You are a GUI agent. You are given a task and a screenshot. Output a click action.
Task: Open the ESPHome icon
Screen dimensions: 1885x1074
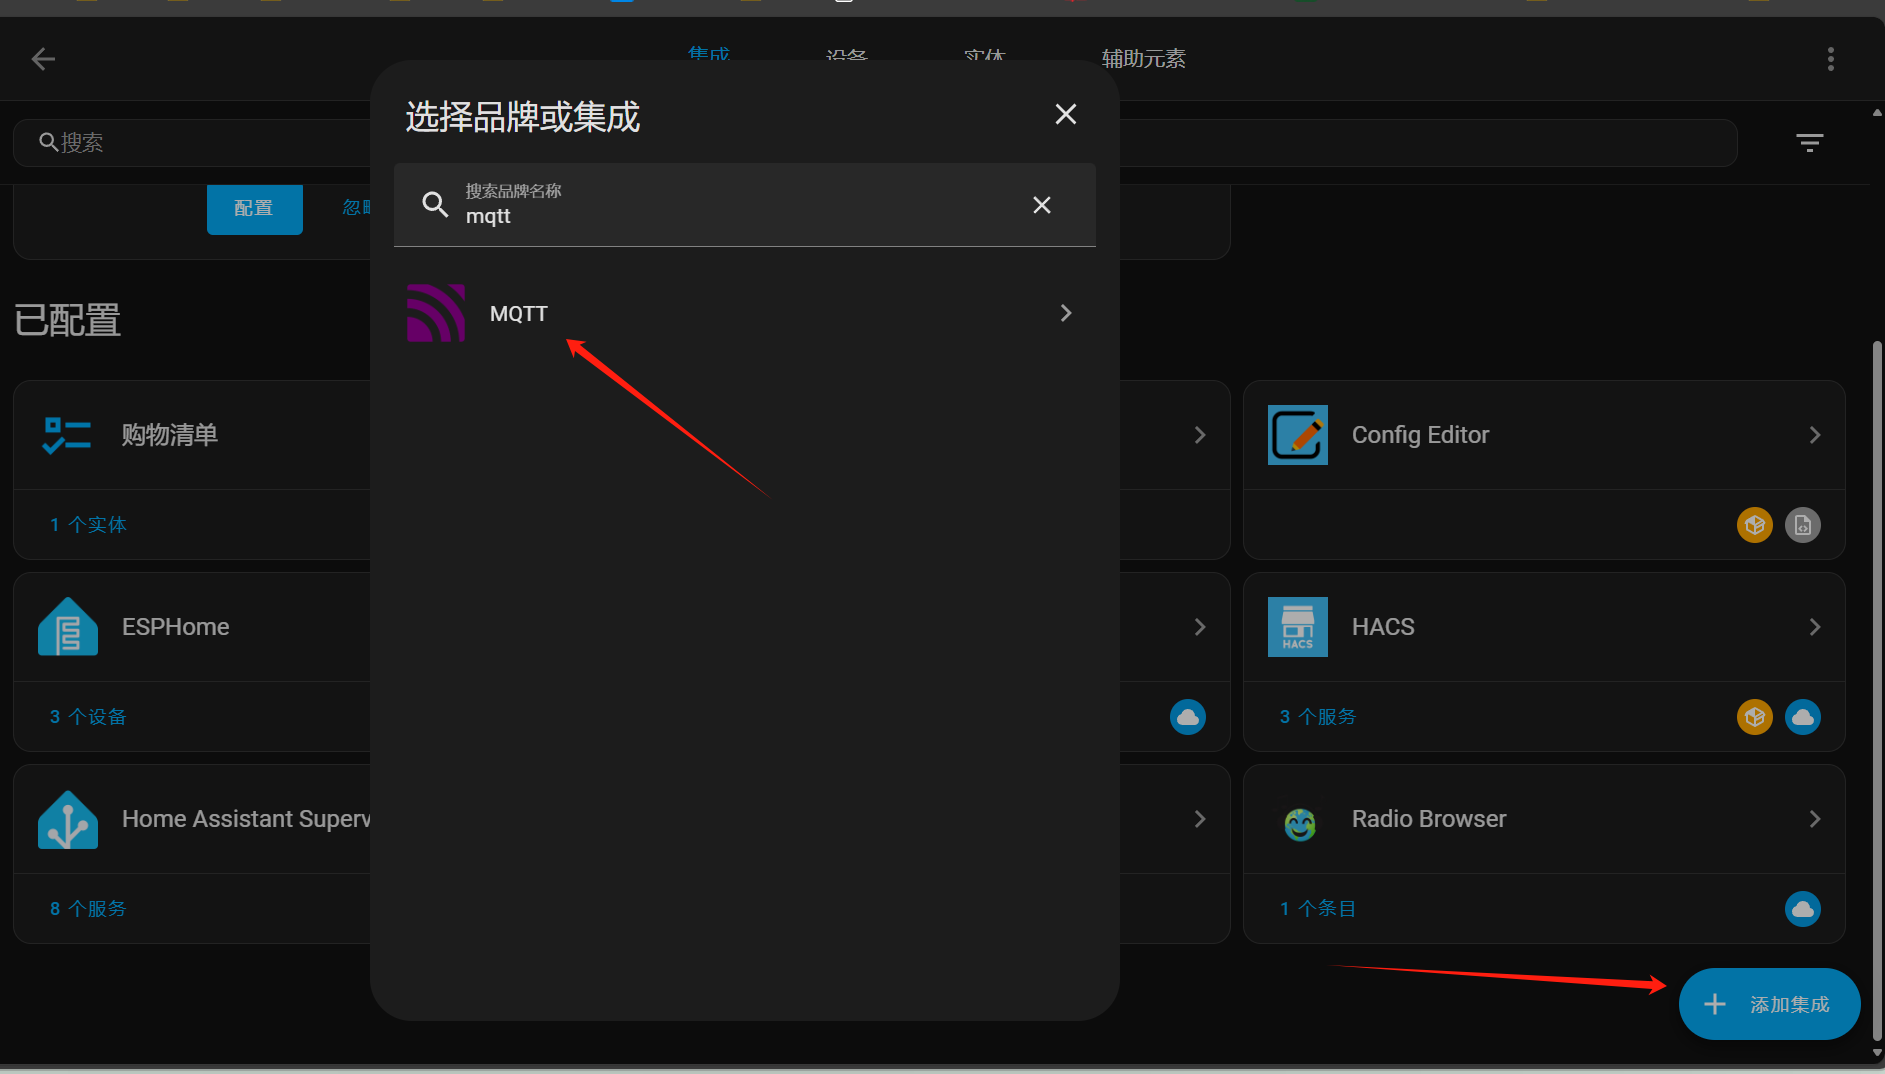tap(67, 627)
